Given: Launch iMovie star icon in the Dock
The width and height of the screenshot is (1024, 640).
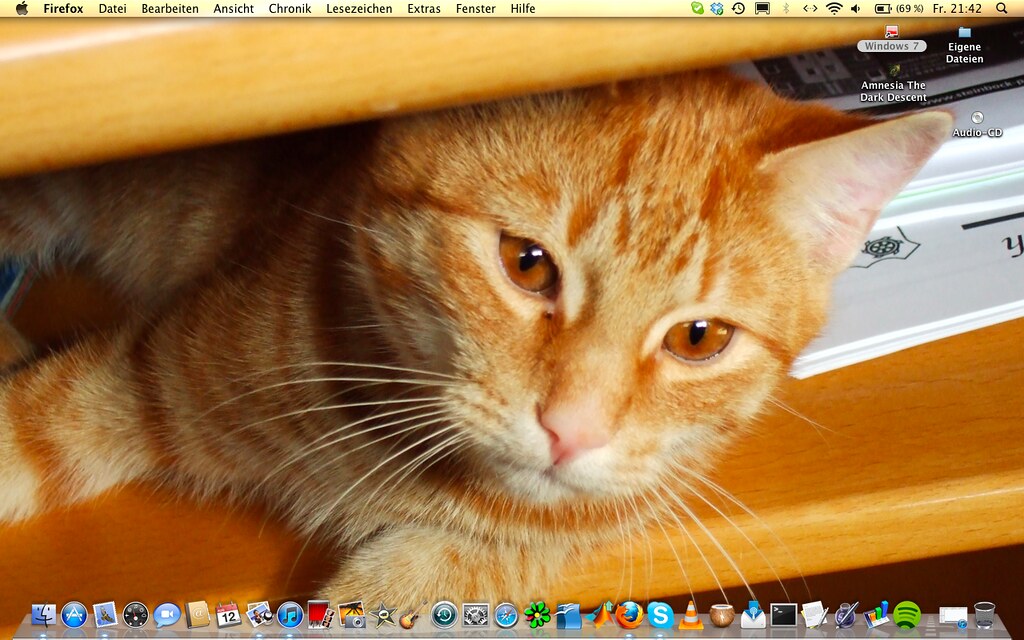Looking at the screenshot, I should (x=383, y=615).
